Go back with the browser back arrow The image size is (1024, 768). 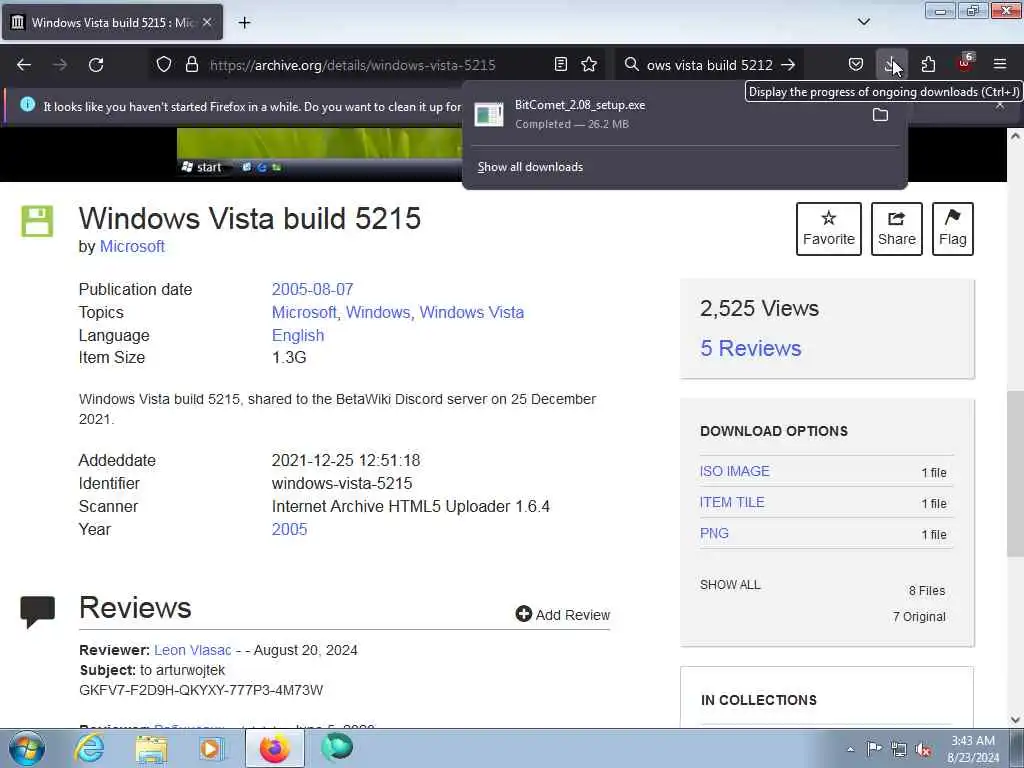pyautogui.click(x=24, y=65)
